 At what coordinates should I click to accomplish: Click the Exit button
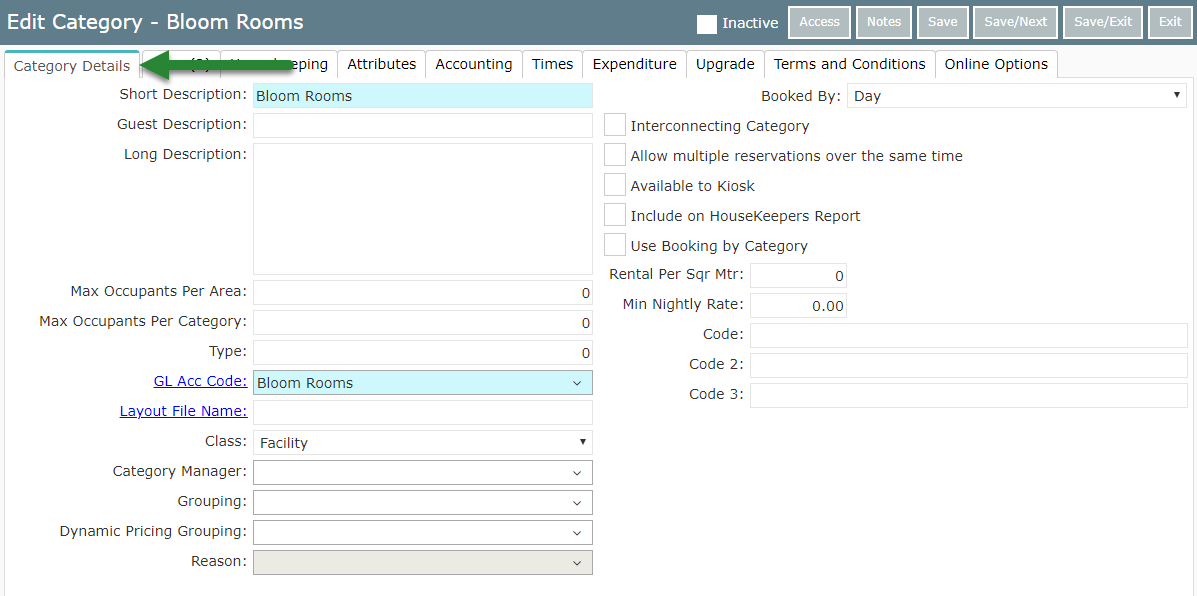click(1170, 22)
